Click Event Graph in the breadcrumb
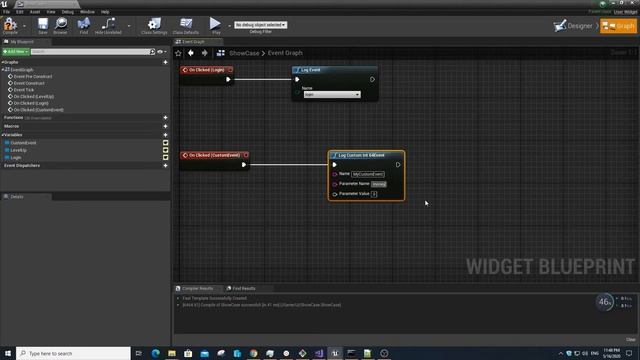This screenshot has height=360, width=640. pyautogui.click(x=285, y=53)
